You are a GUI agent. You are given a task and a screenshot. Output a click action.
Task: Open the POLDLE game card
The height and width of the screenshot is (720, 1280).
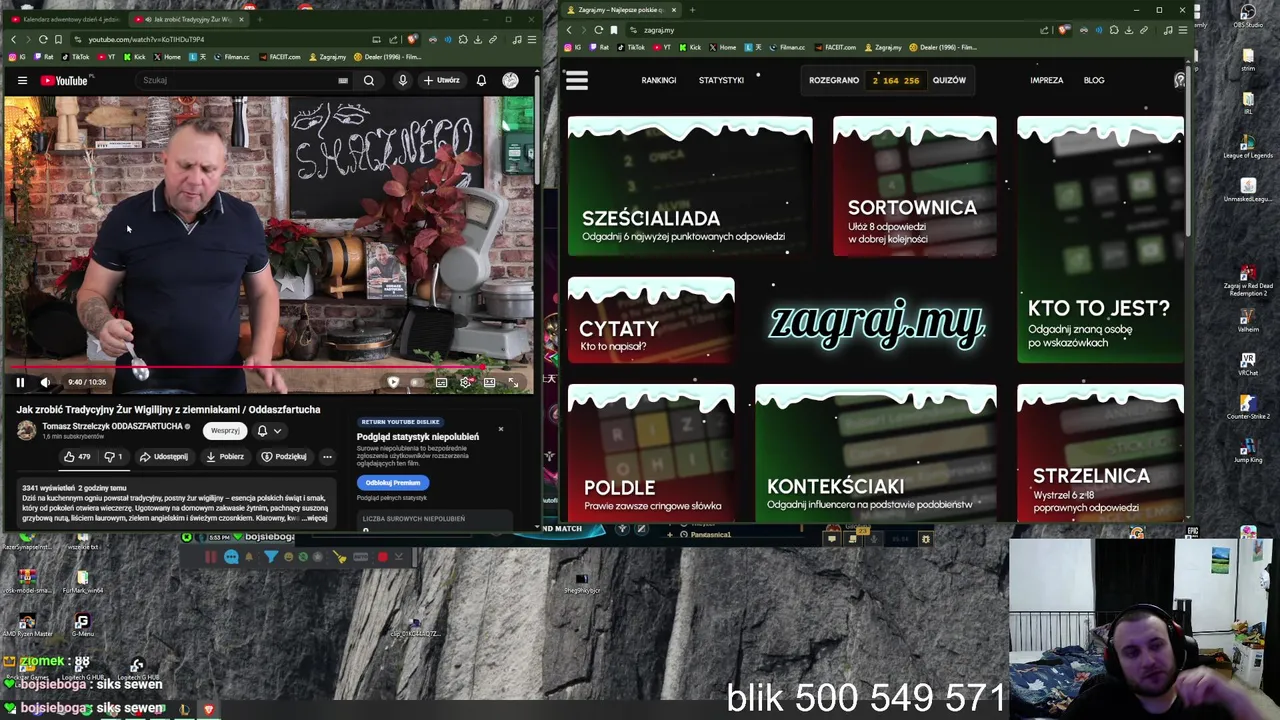pyautogui.click(x=651, y=453)
